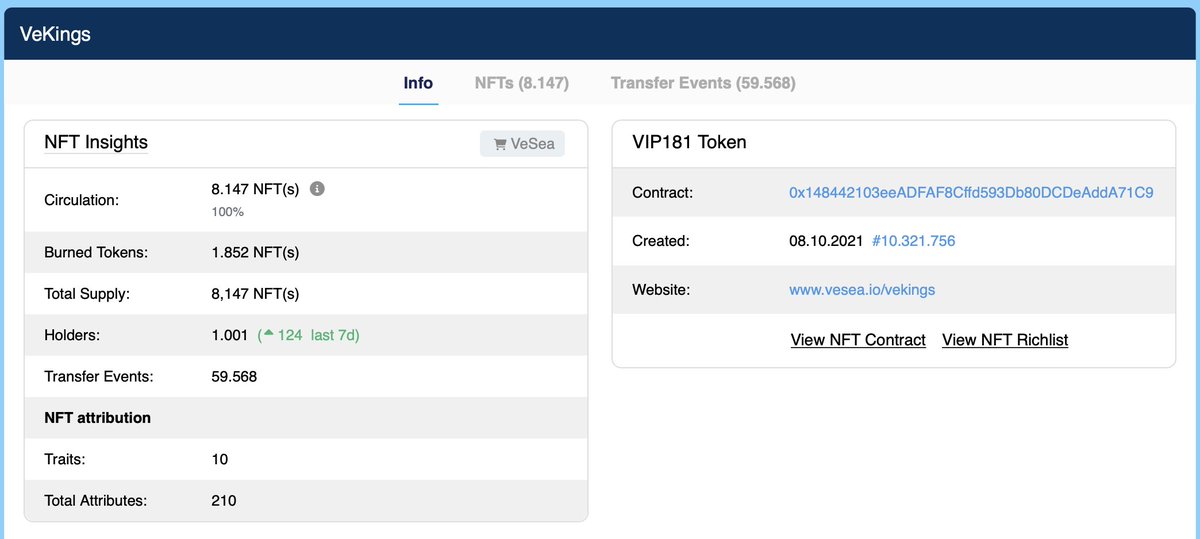Click View NFT Richlist link
Viewport: 1200px width, 539px height.
(1005, 340)
